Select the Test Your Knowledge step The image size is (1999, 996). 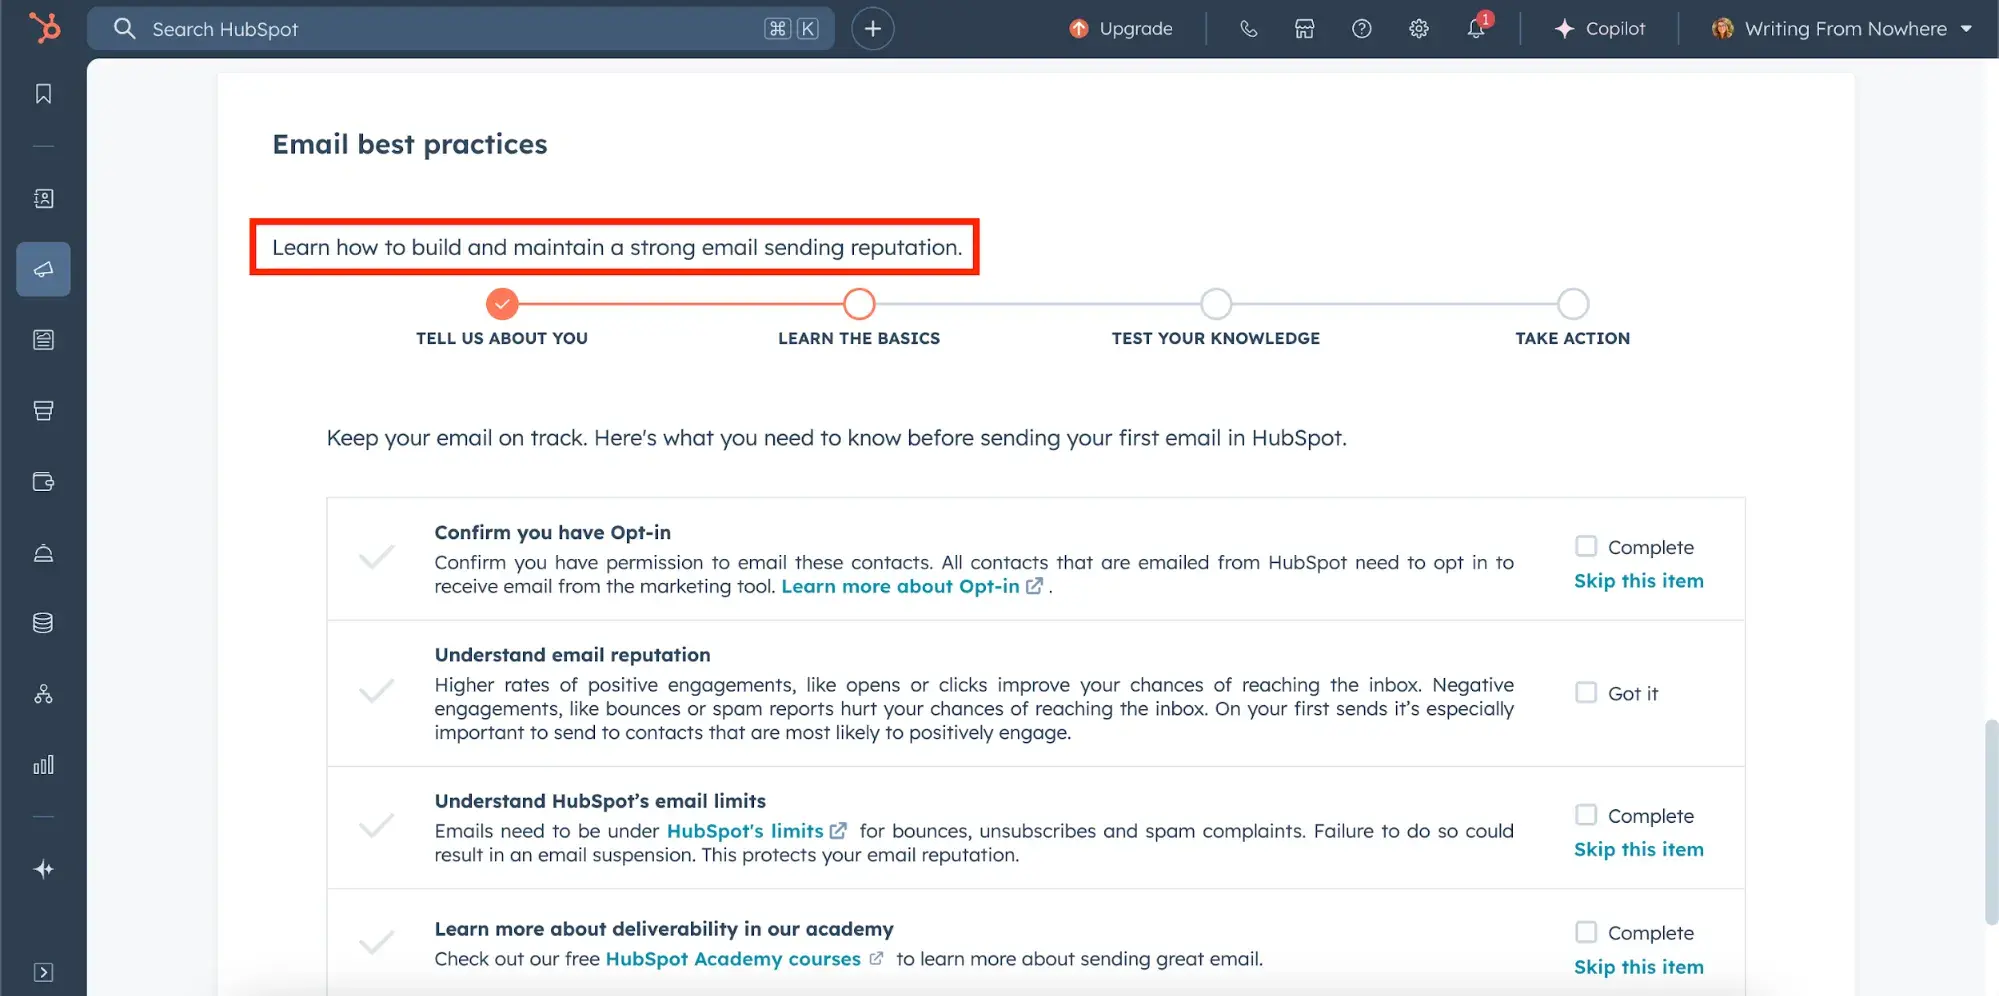click(x=1216, y=304)
